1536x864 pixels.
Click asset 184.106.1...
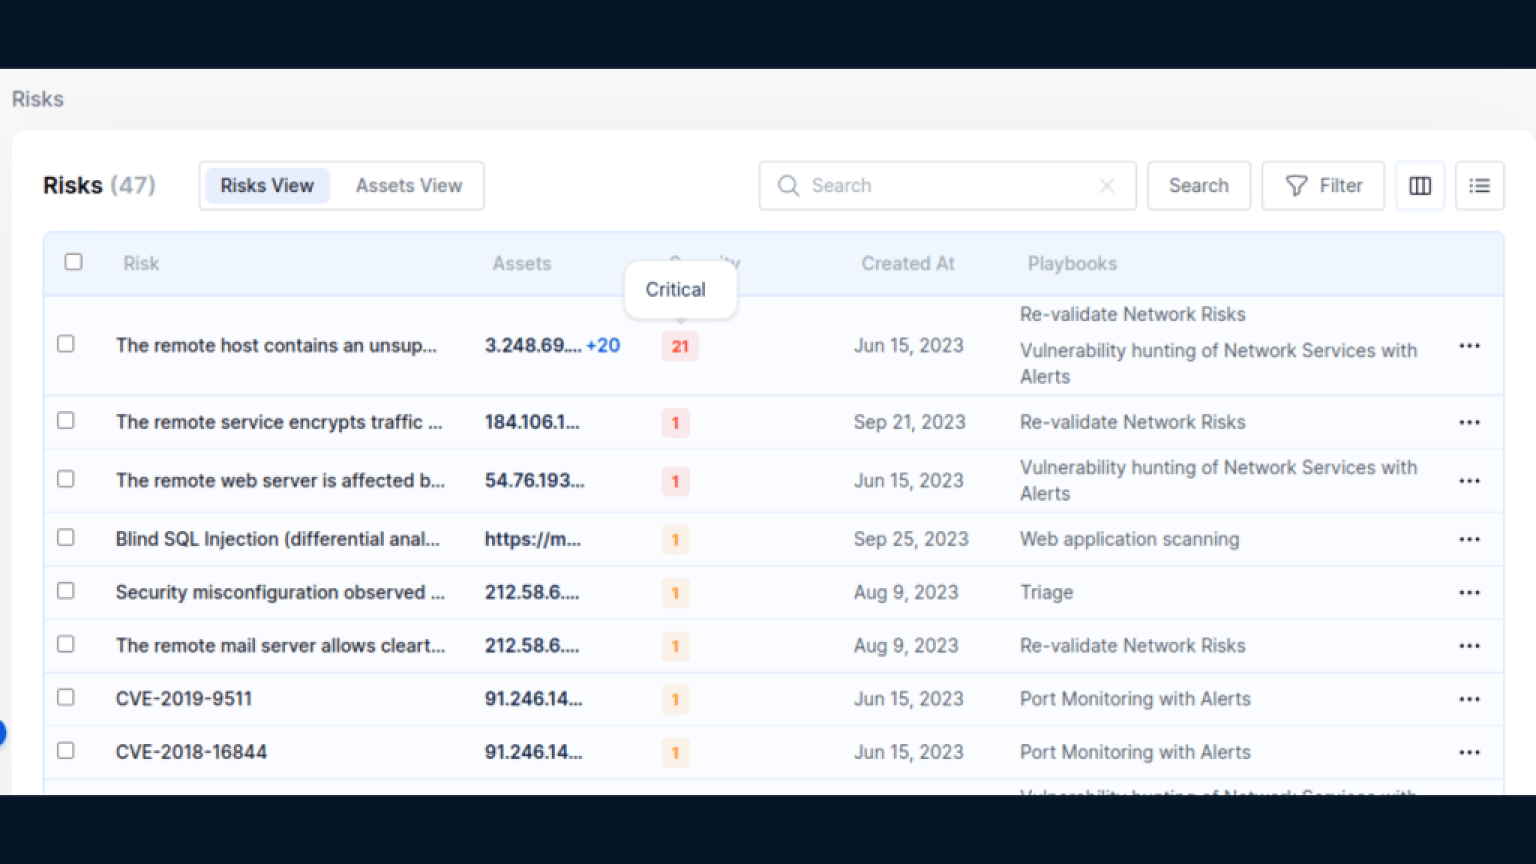(532, 422)
